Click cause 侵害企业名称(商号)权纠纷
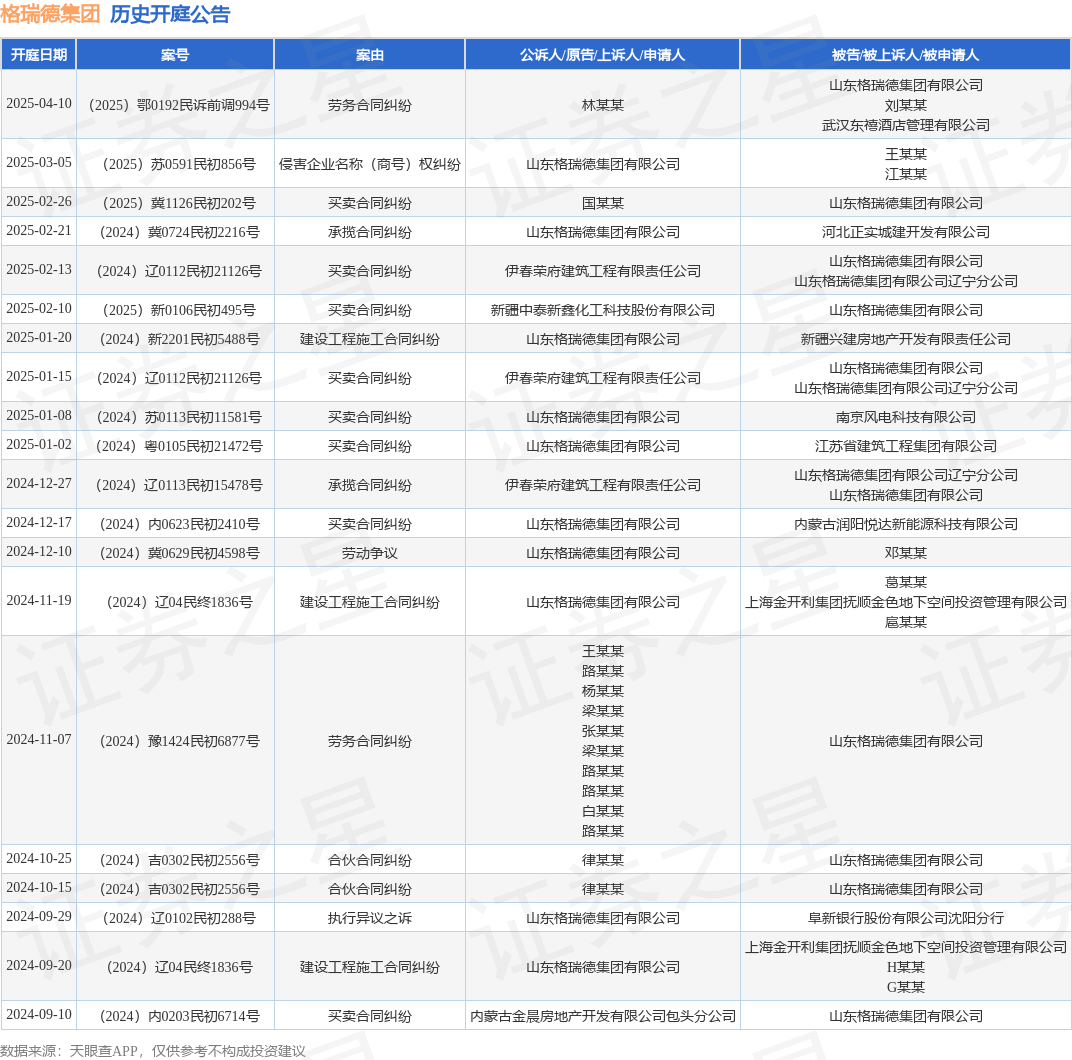Viewport: 1072px width, 1060px height. (370, 164)
